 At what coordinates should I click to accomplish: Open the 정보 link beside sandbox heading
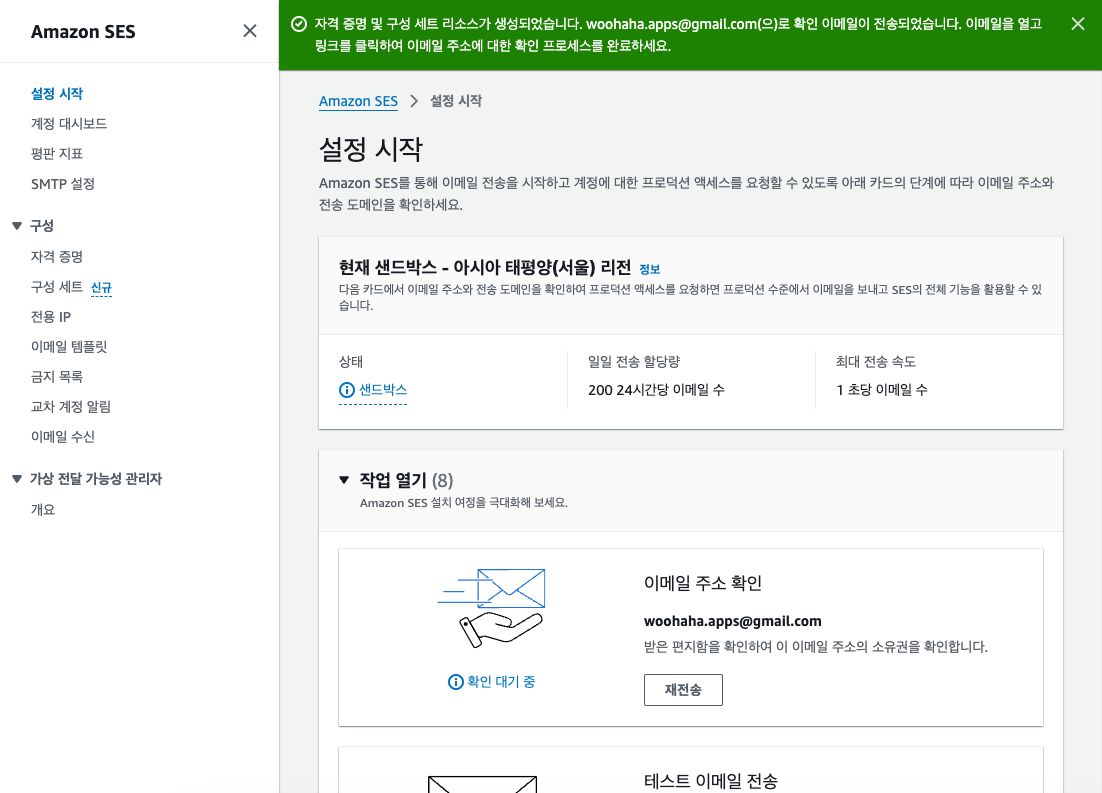(x=649, y=269)
